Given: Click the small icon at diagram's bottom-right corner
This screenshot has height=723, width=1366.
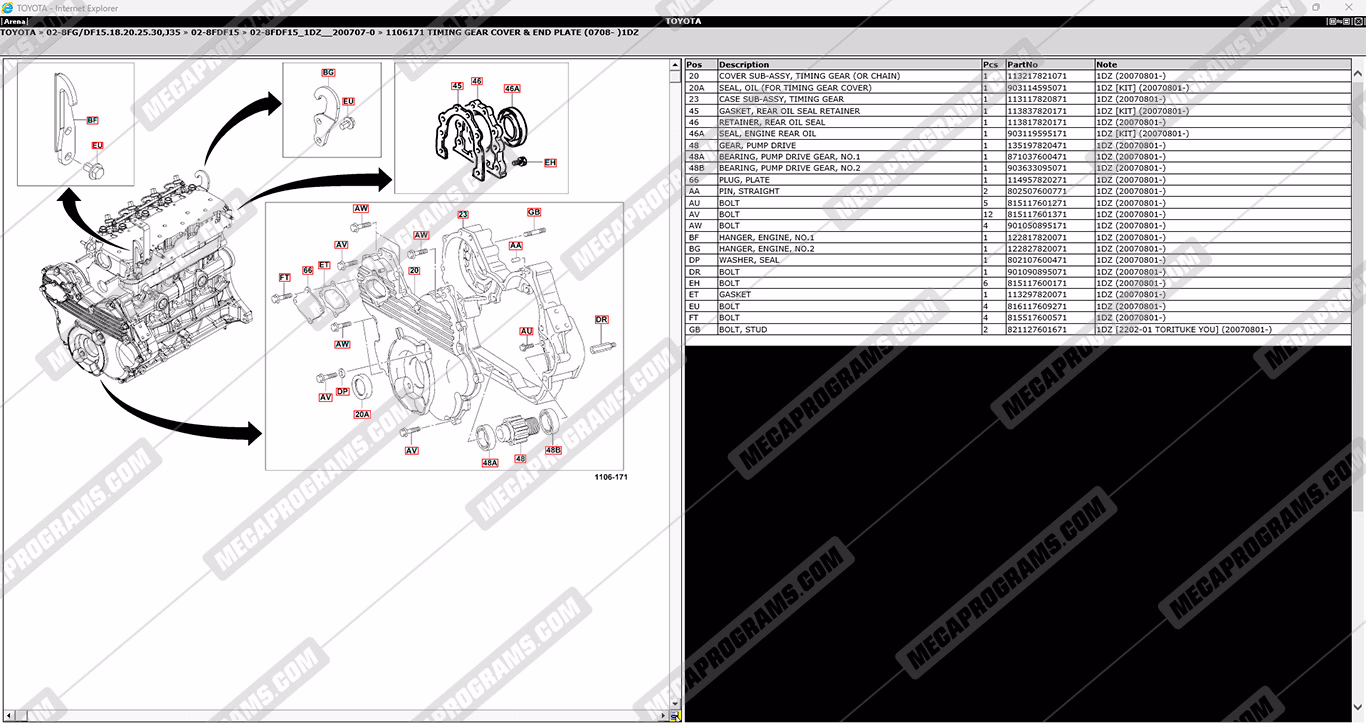Looking at the screenshot, I should coord(676,716).
